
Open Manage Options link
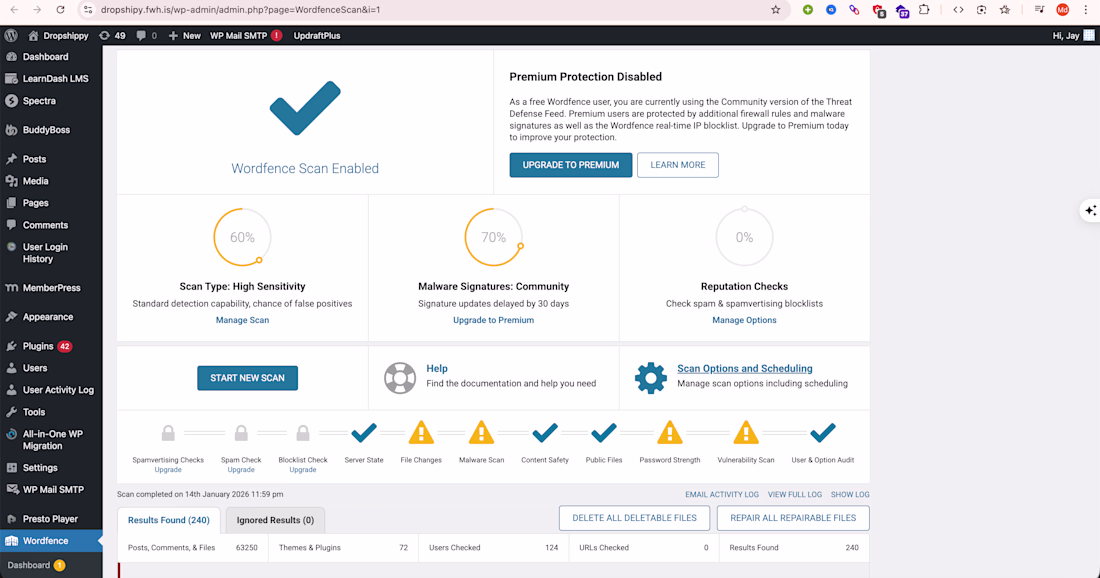(x=744, y=320)
